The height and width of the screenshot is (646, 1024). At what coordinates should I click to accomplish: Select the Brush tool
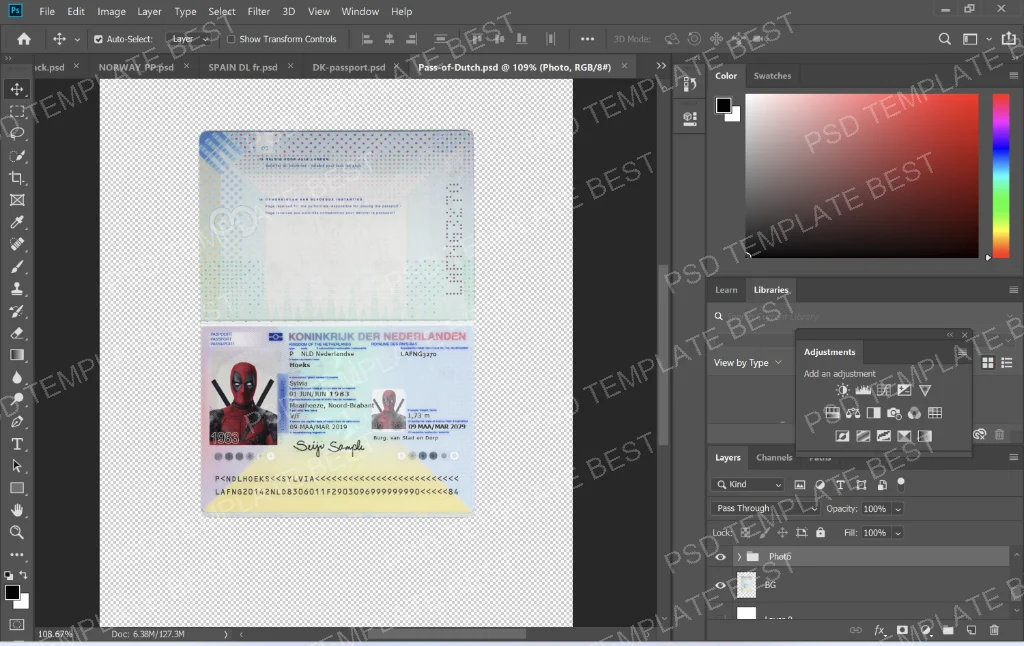(17, 266)
